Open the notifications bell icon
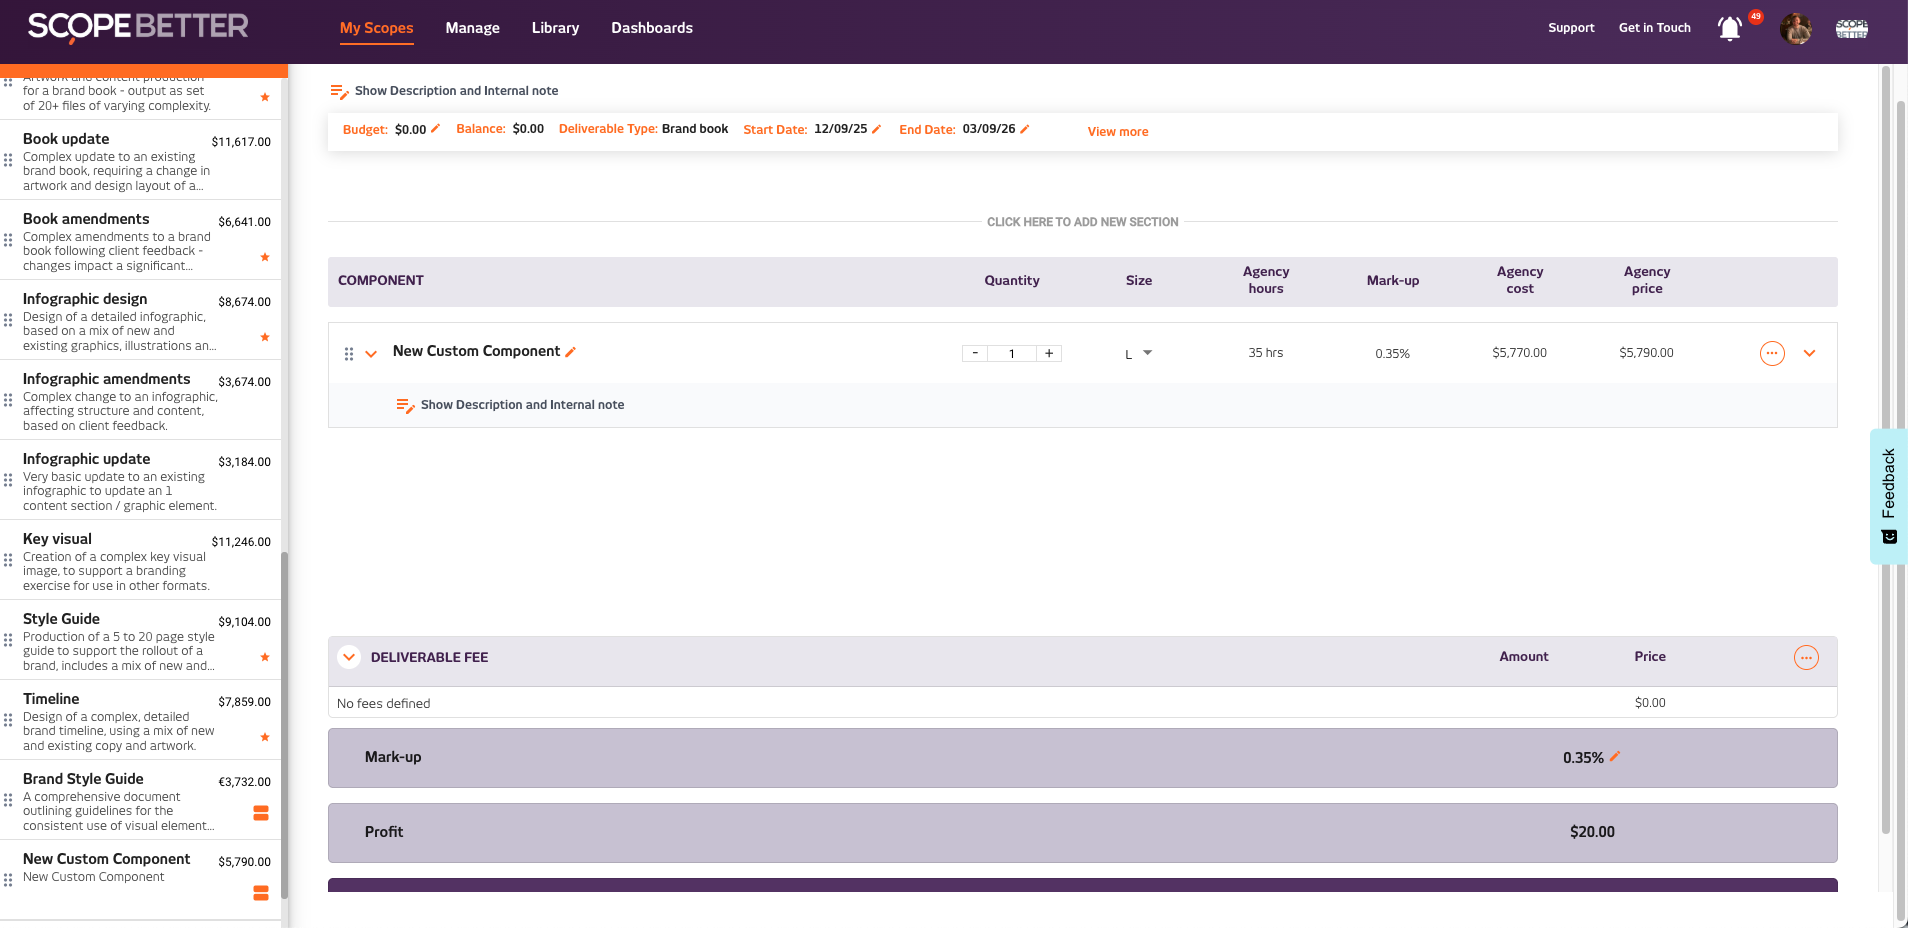 (1729, 29)
